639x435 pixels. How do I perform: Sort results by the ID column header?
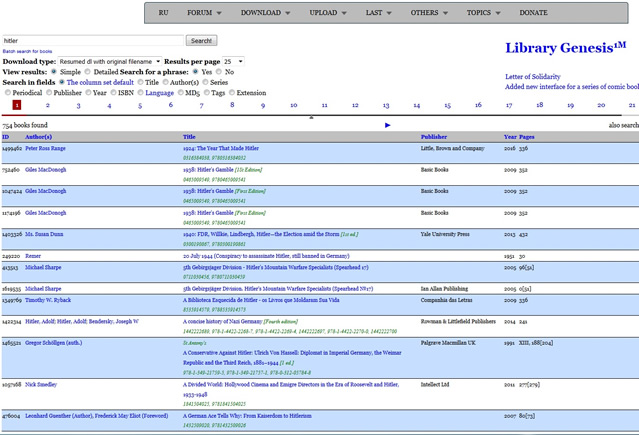(x=5, y=137)
